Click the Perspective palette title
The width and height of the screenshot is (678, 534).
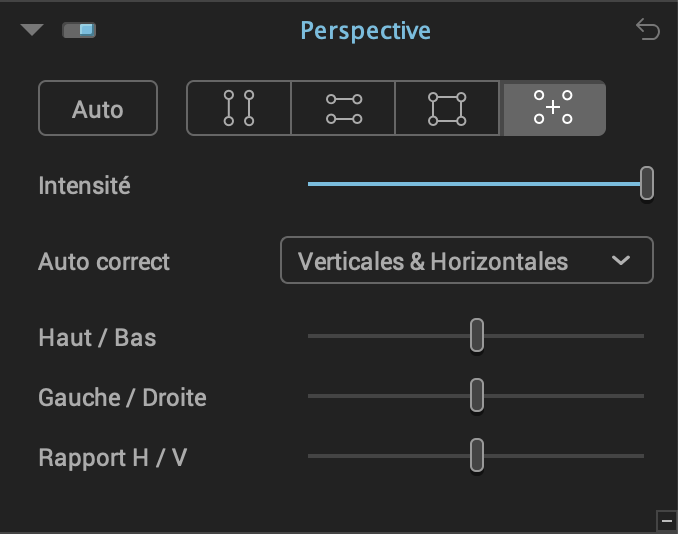tap(365, 31)
